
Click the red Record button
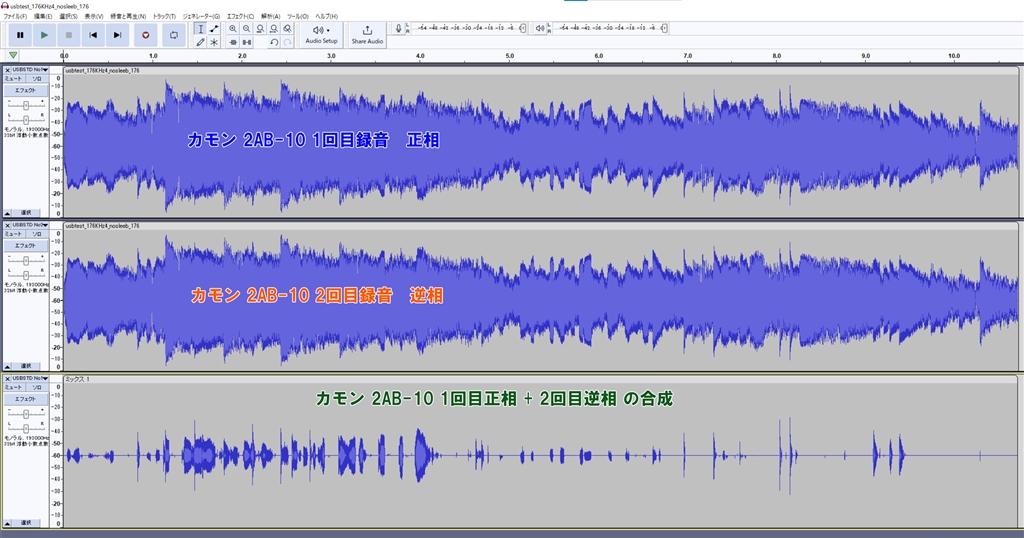click(146, 35)
